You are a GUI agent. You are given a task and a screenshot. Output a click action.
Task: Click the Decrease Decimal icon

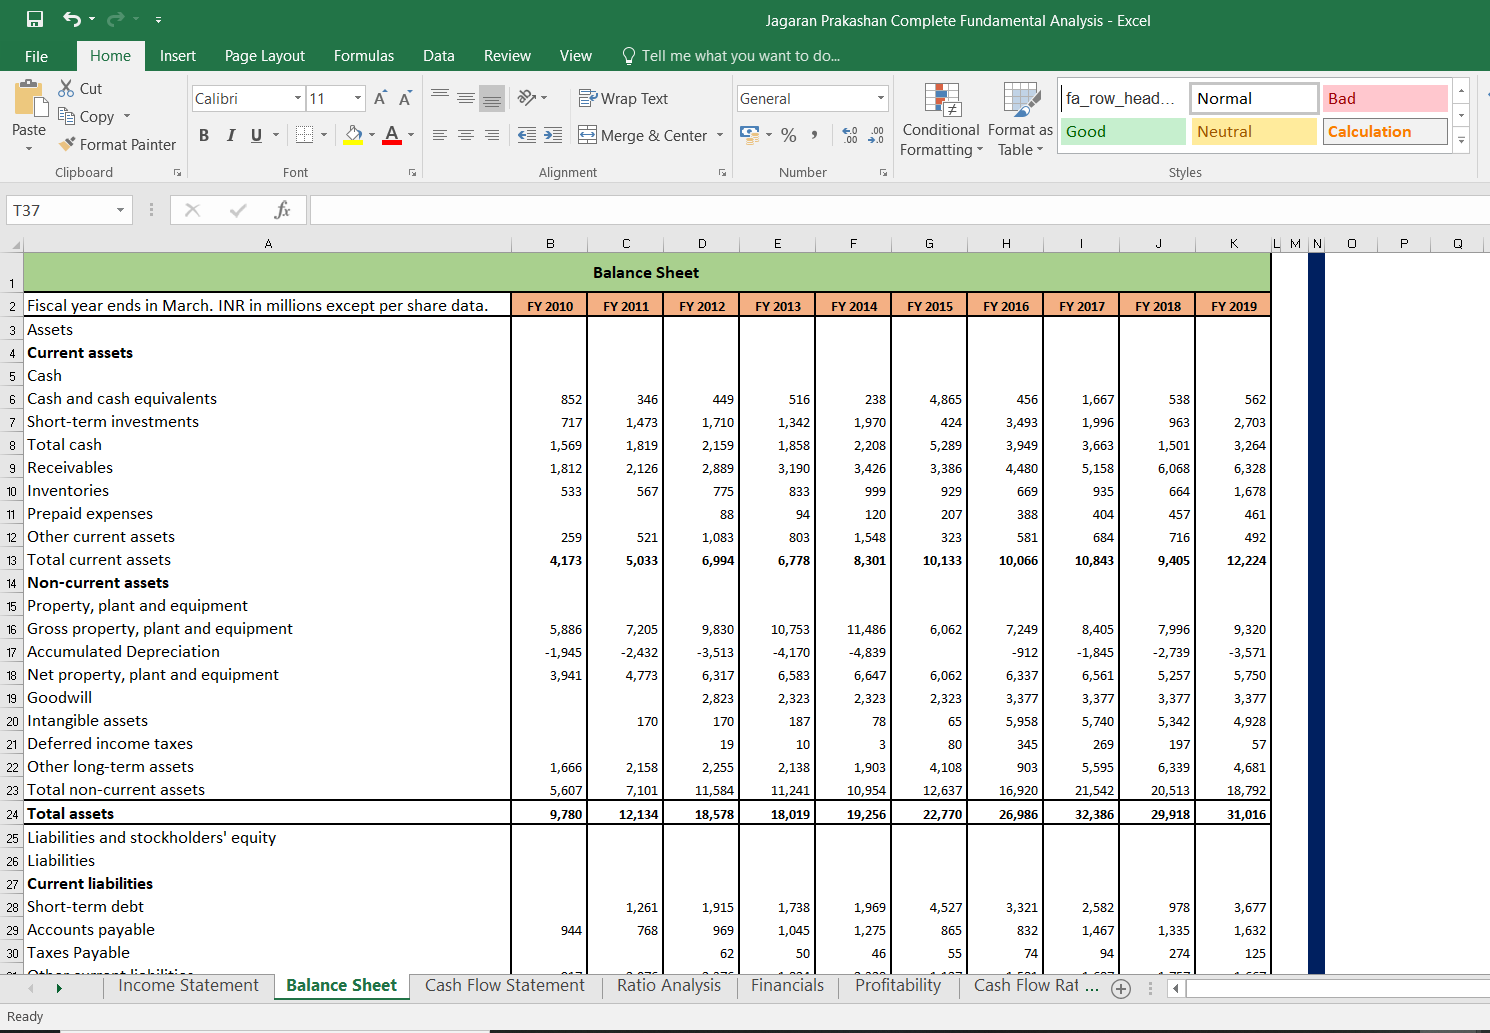pos(876,135)
